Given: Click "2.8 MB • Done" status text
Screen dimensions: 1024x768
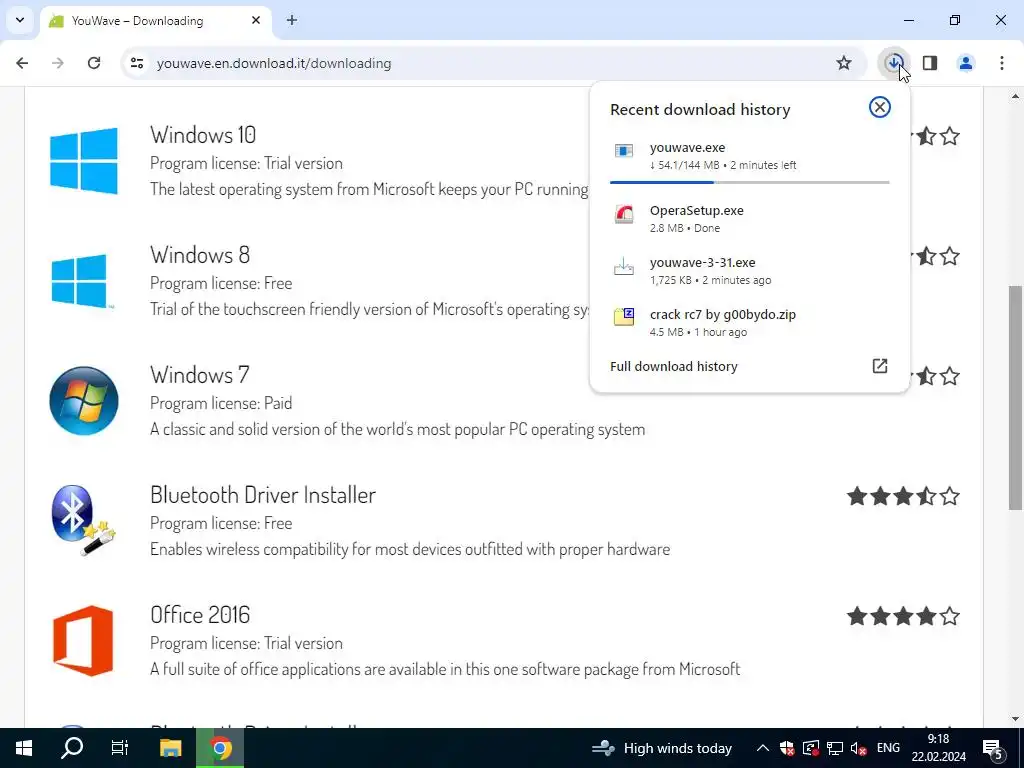Looking at the screenshot, I should [x=684, y=228].
